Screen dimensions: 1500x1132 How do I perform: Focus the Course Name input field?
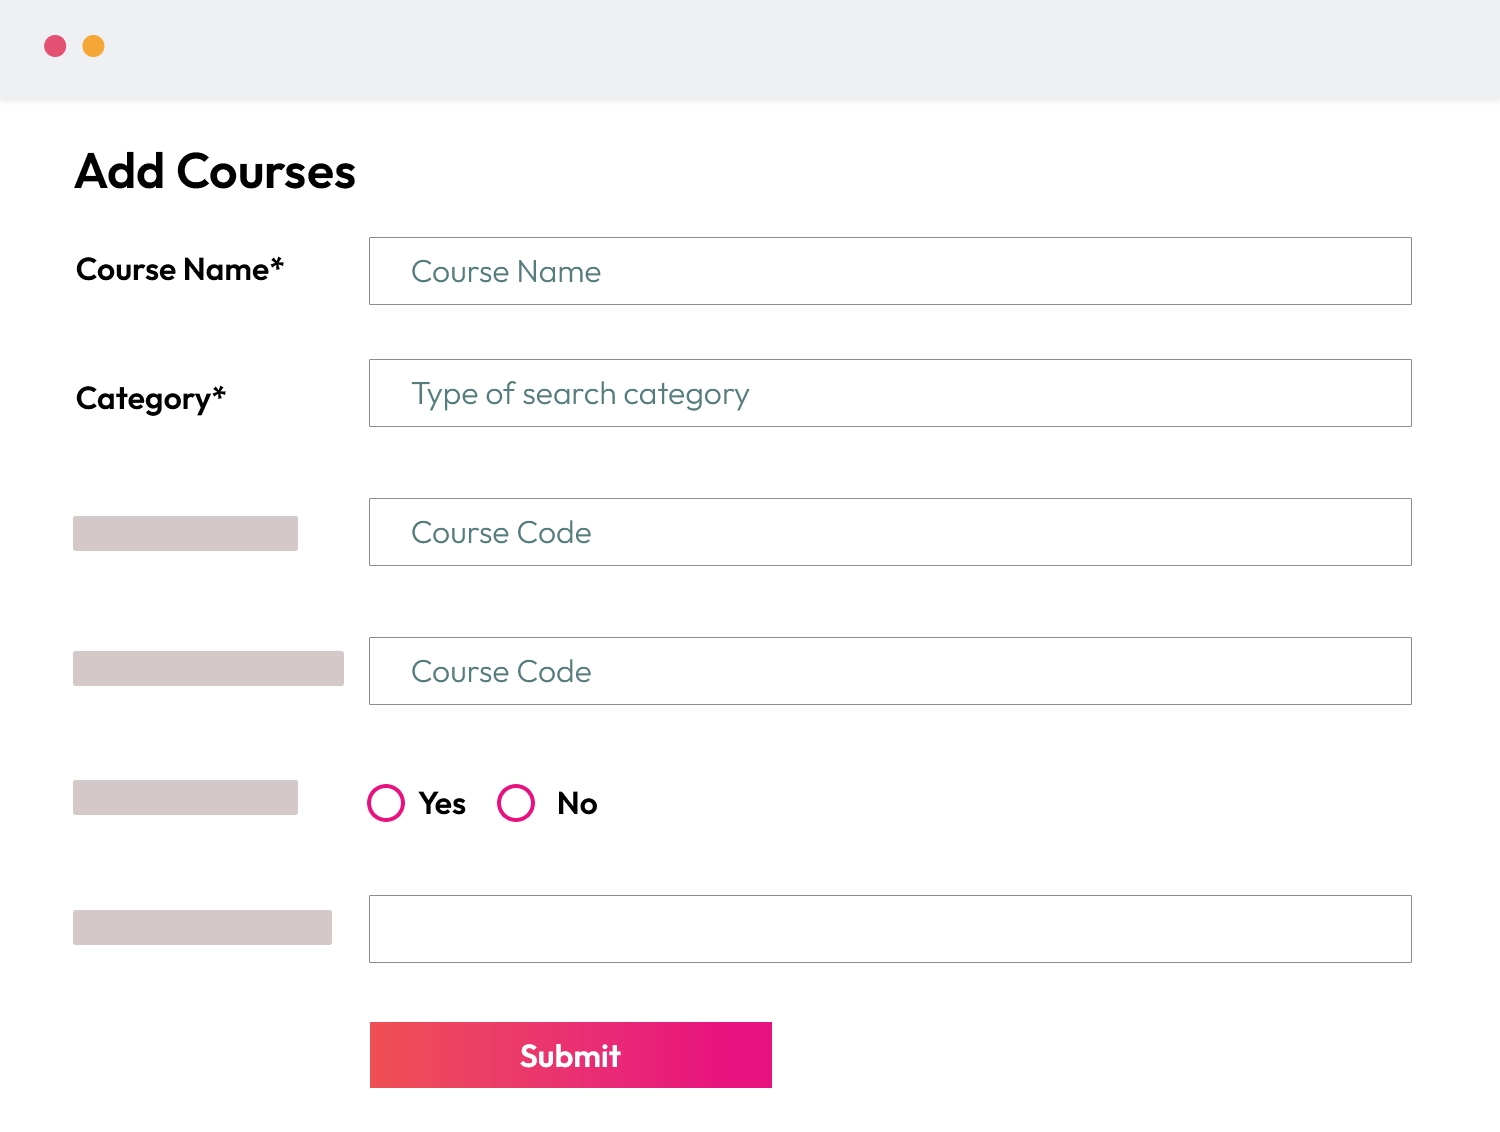[889, 271]
